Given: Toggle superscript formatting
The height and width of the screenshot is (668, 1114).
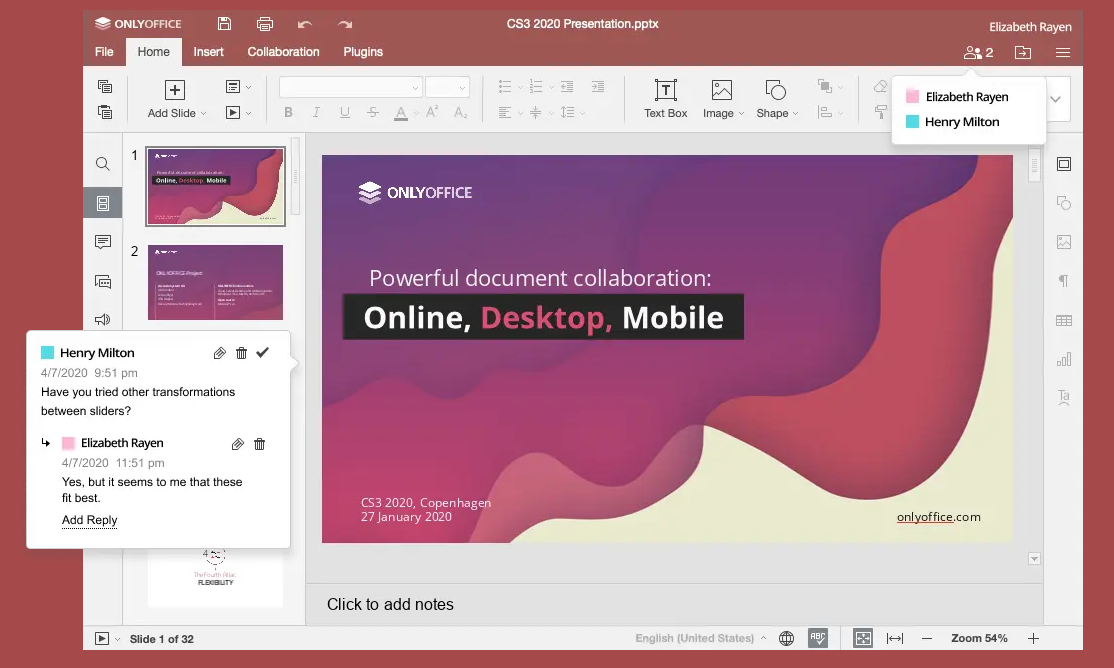Looking at the screenshot, I should pyautogui.click(x=432, y=112).
